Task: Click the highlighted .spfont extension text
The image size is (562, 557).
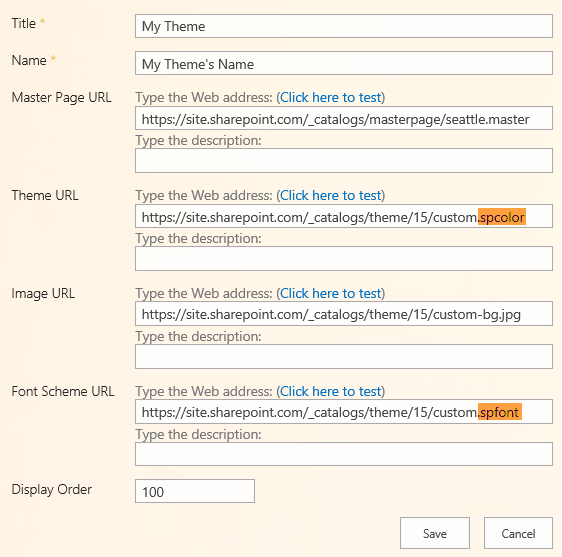Action: [500, 412]
